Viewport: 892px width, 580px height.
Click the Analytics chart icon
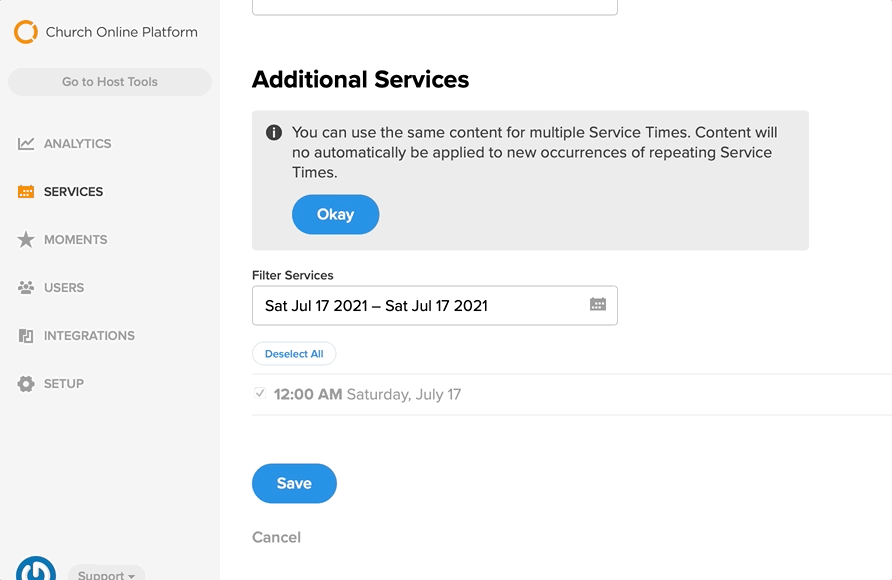pos(26,143)
